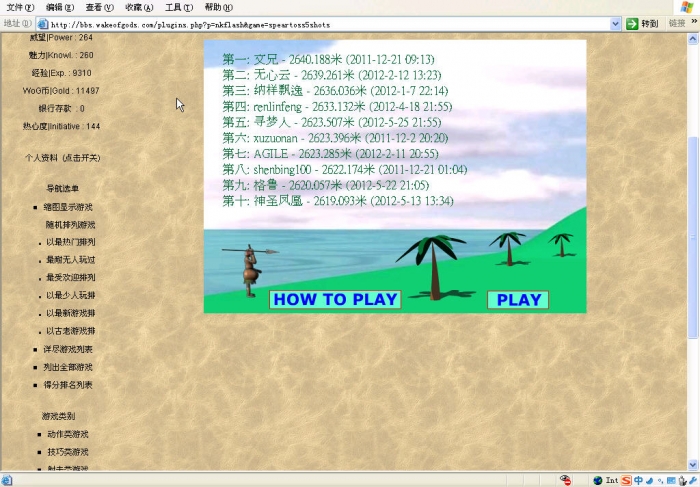Click 热心度|Initiative : 144 text
This screenshot has height=487, width=700.
tap(62, 126)
